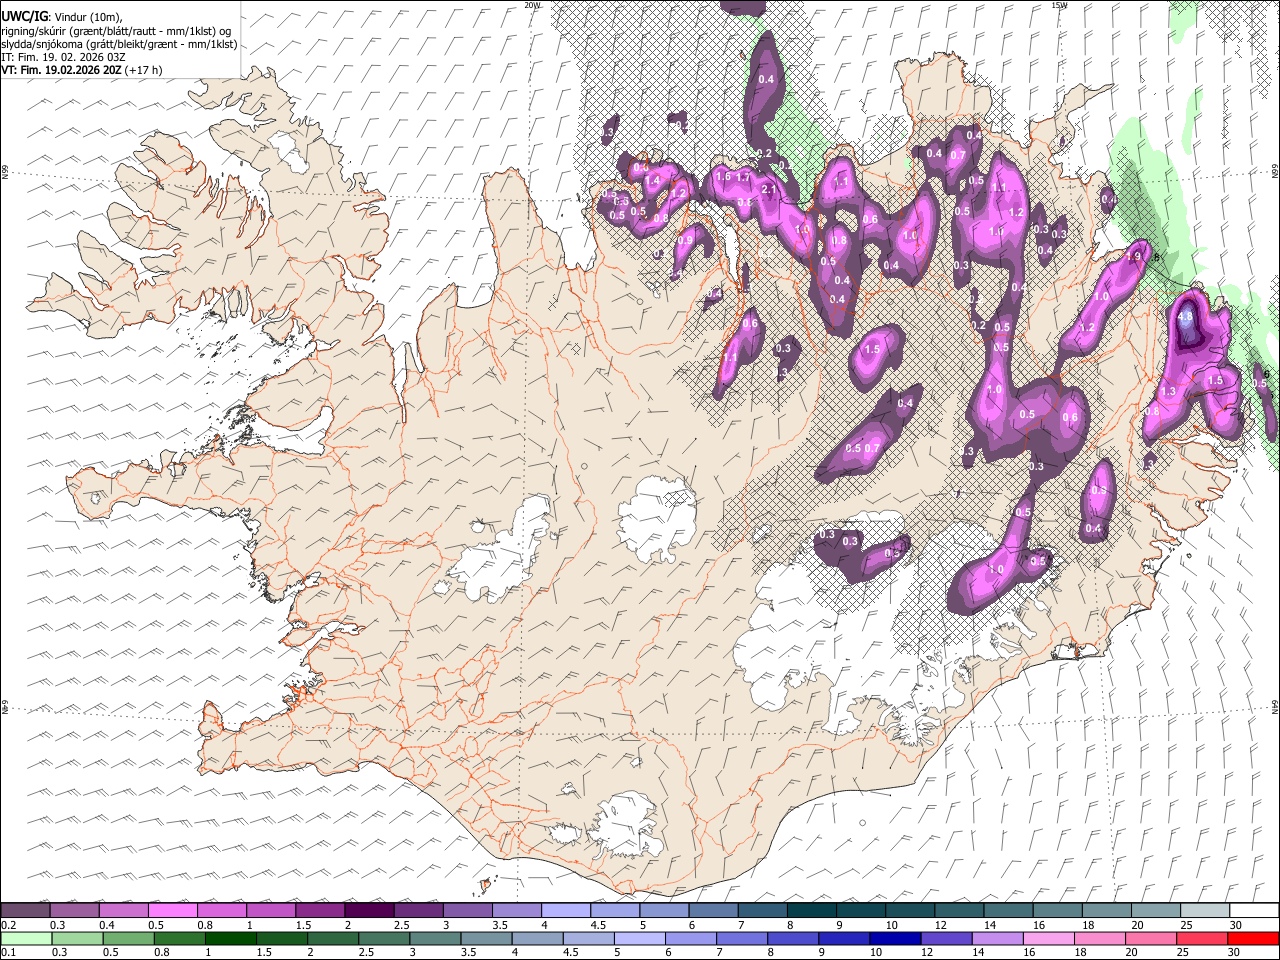Click the '0.2' label under upper legend
This screenshot has height=960, width=1280.
click(8, 924)
